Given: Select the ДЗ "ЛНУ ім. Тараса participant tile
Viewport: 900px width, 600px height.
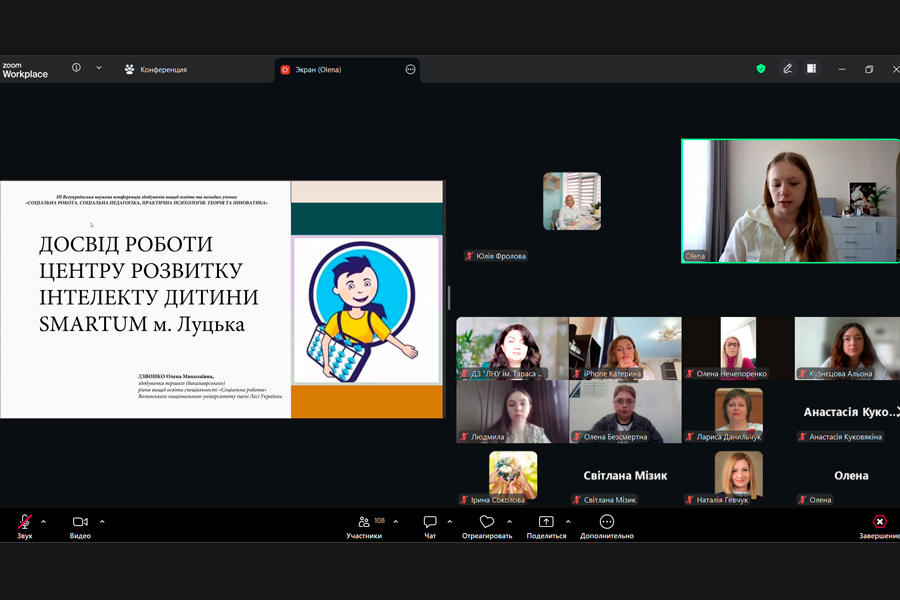Looking at the screenshot, I should 512,349.
